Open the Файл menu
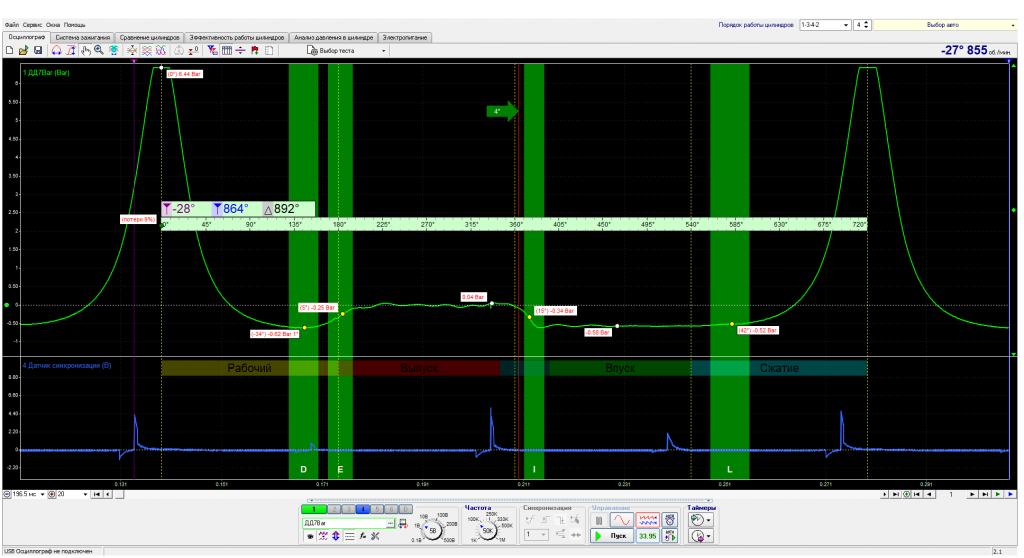This screenshot has width=1024, height=558. [x=12, y=25]
